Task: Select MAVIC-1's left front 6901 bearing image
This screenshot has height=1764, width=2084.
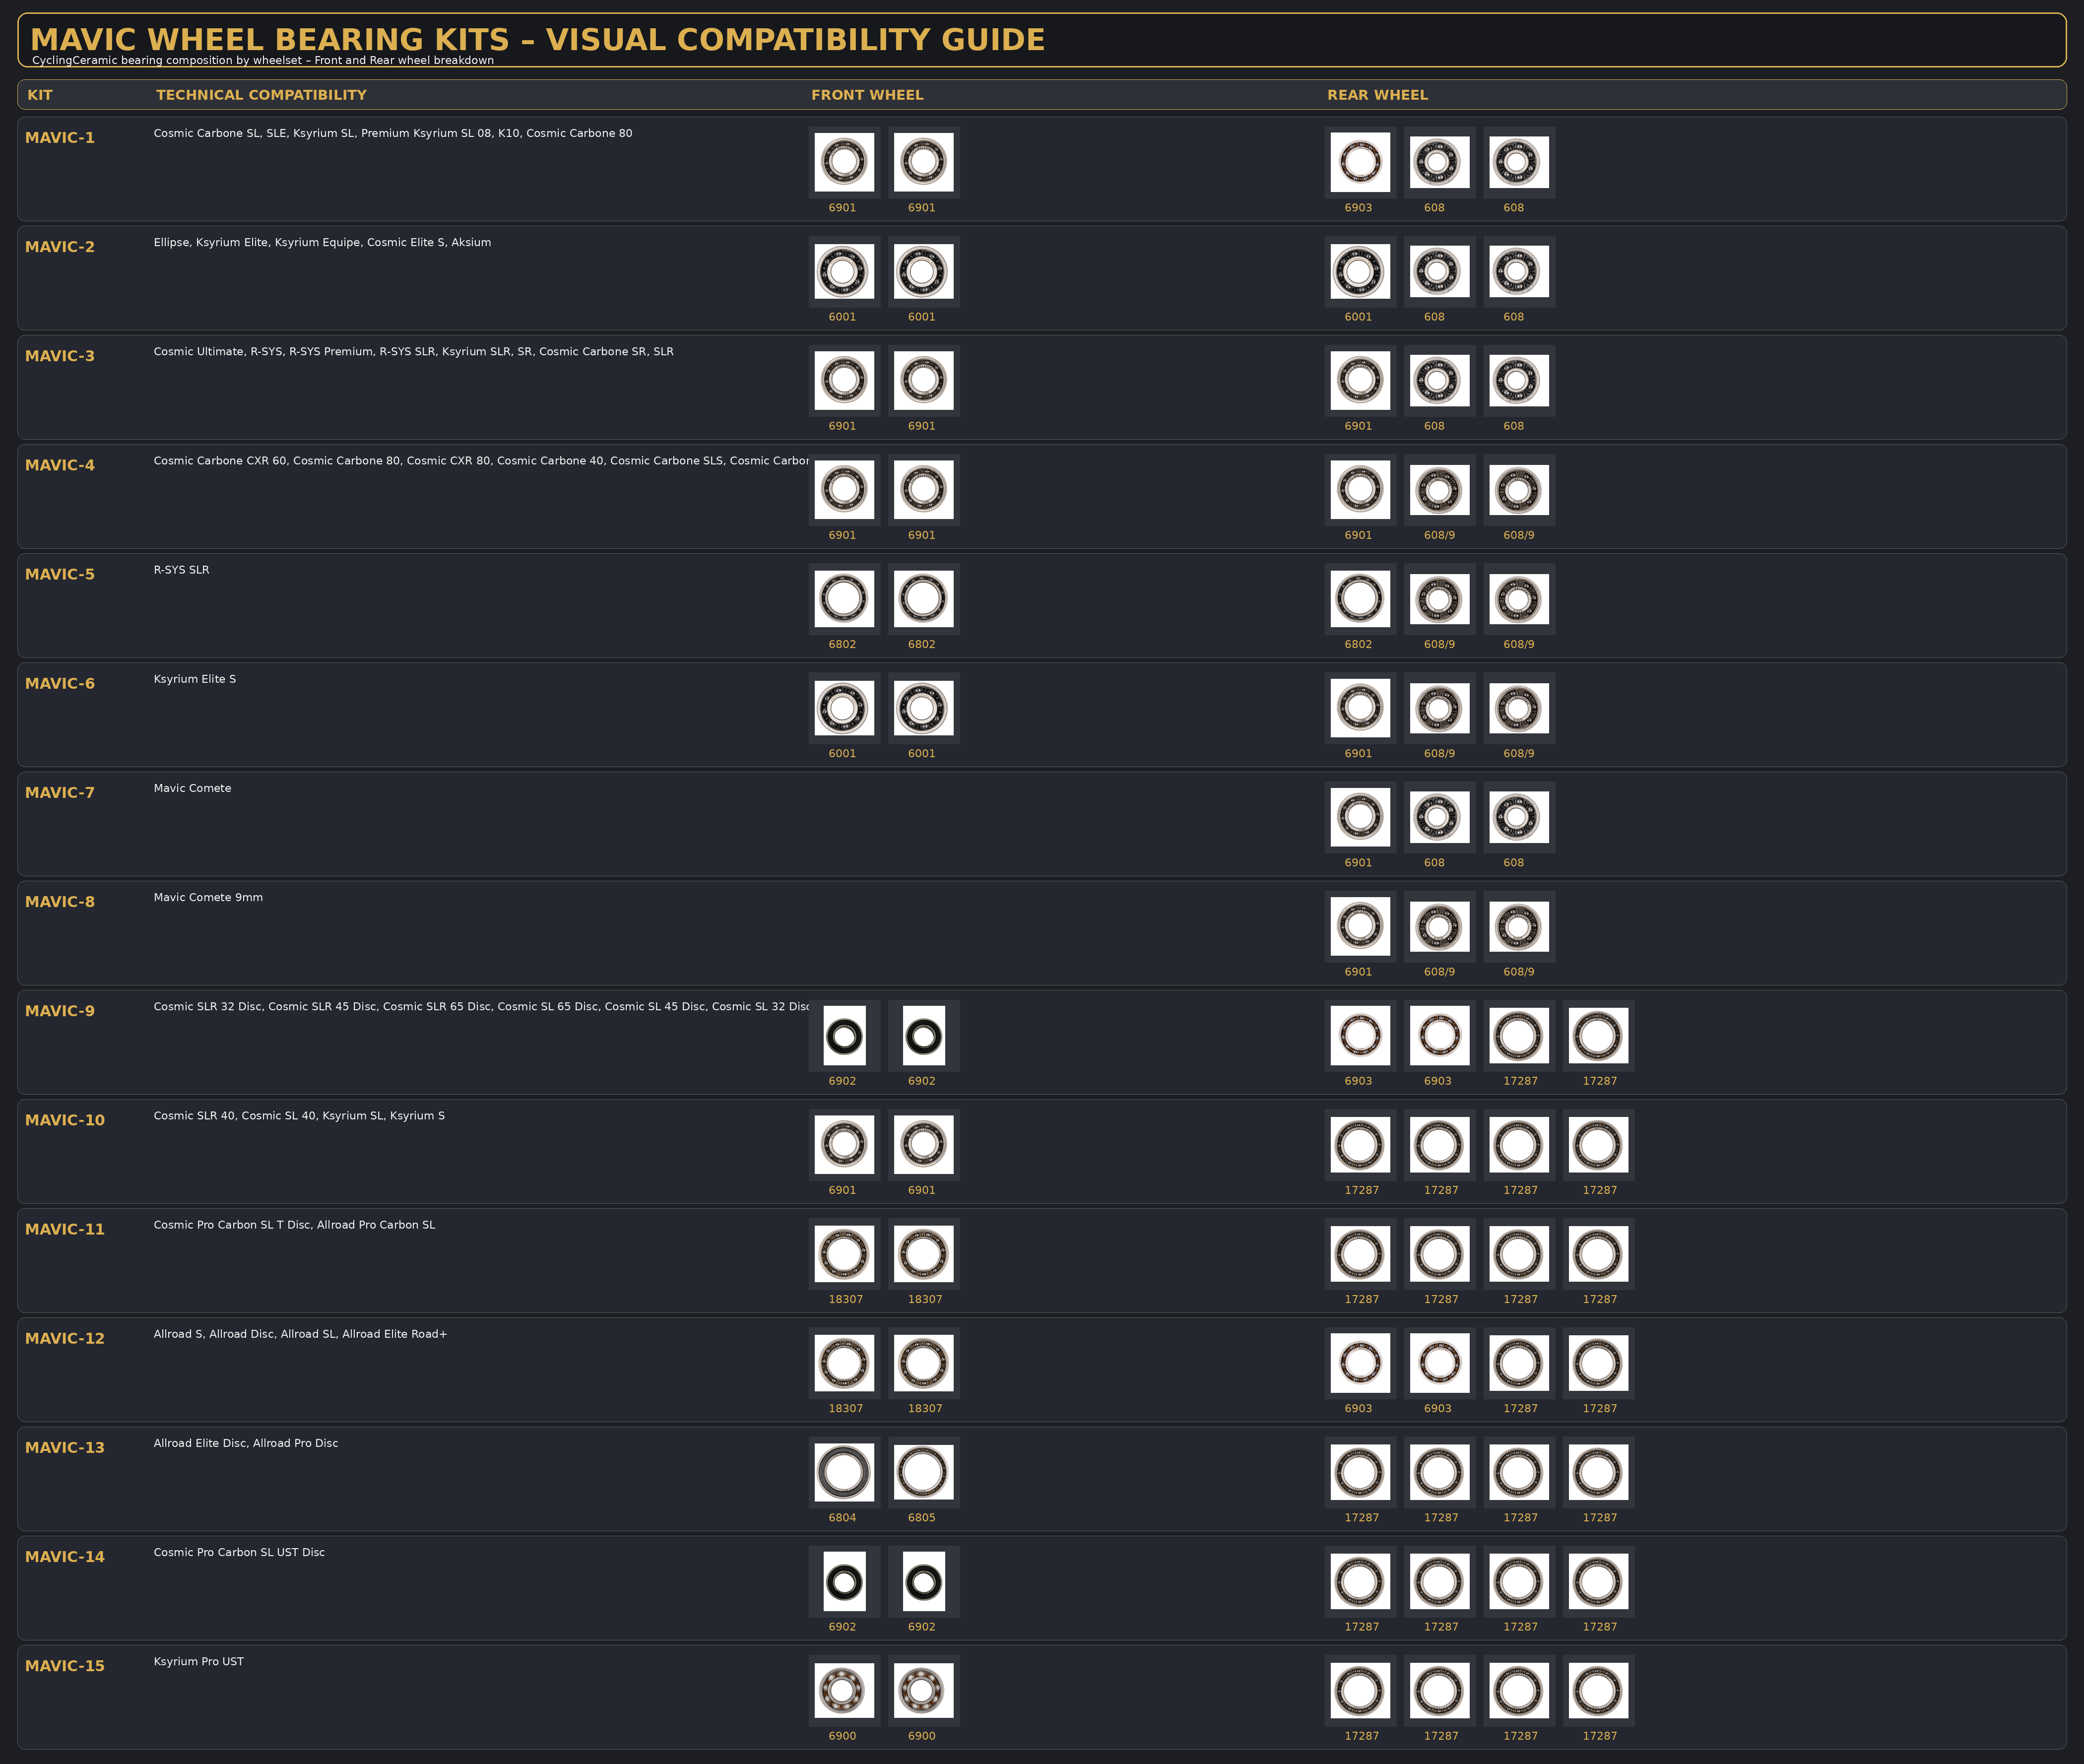Action: 844,162
